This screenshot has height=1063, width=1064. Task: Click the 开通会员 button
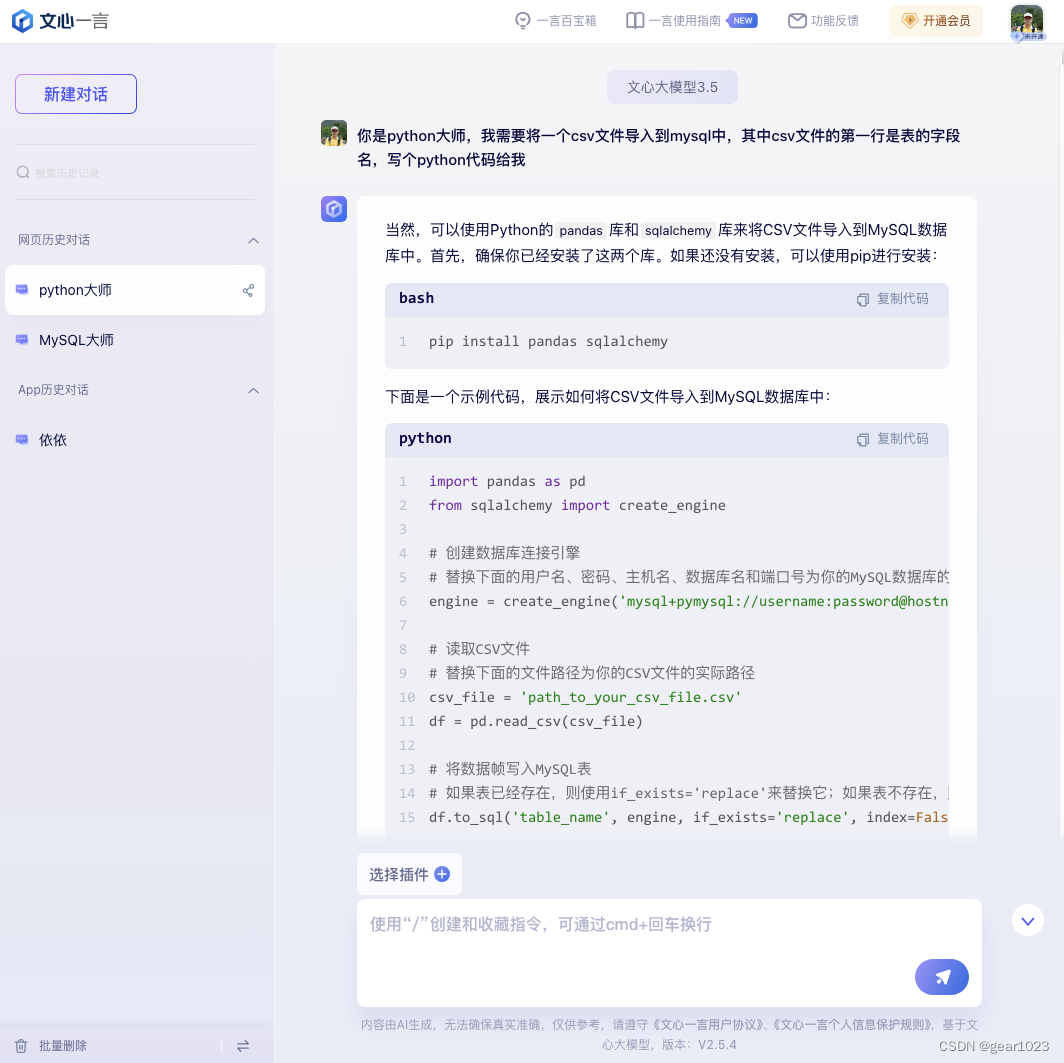[x=936, y=21]
